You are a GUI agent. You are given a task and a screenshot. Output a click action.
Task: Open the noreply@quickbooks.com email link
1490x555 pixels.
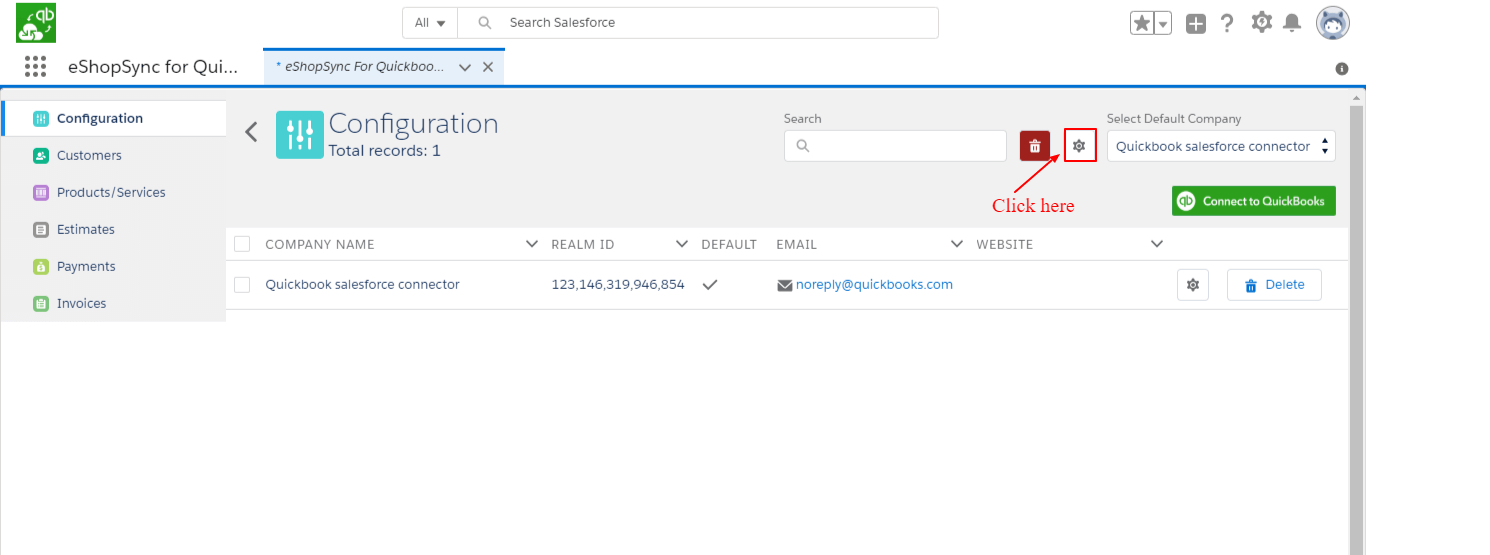[873, 285]
